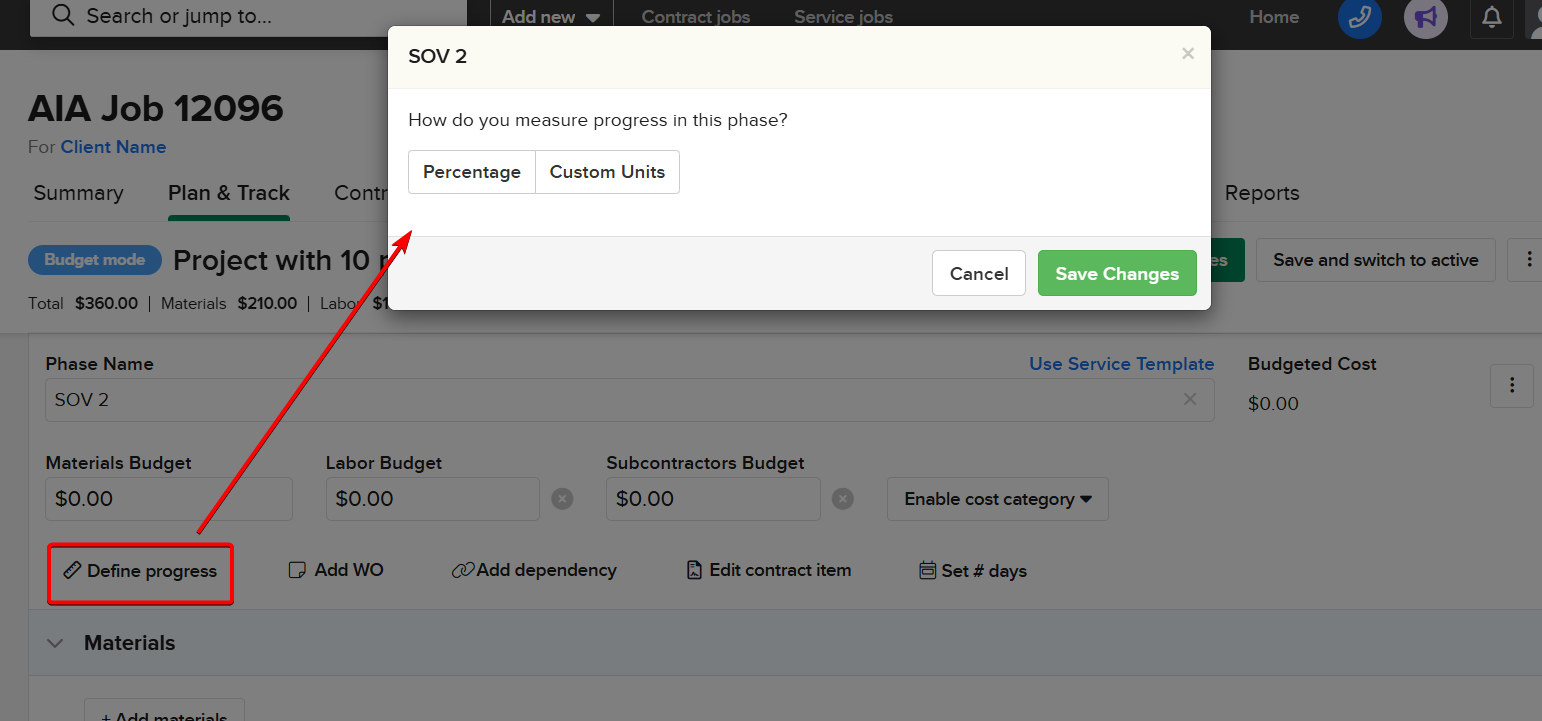Click the search magnifier icon

click(x=62, y=16)
